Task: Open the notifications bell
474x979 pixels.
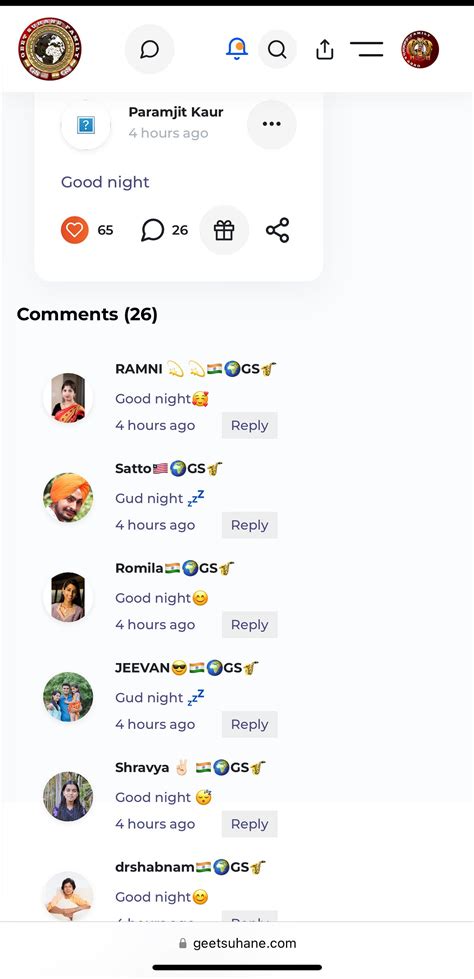Action: (237, 49)
